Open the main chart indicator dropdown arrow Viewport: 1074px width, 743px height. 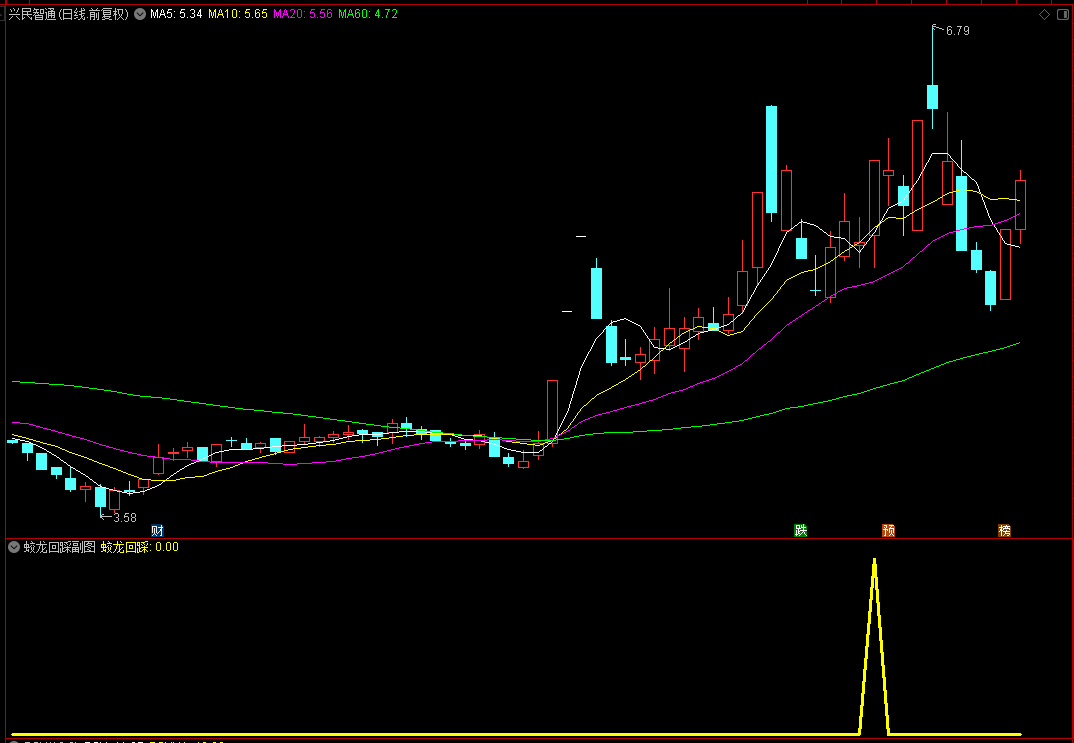coord(140,14)
